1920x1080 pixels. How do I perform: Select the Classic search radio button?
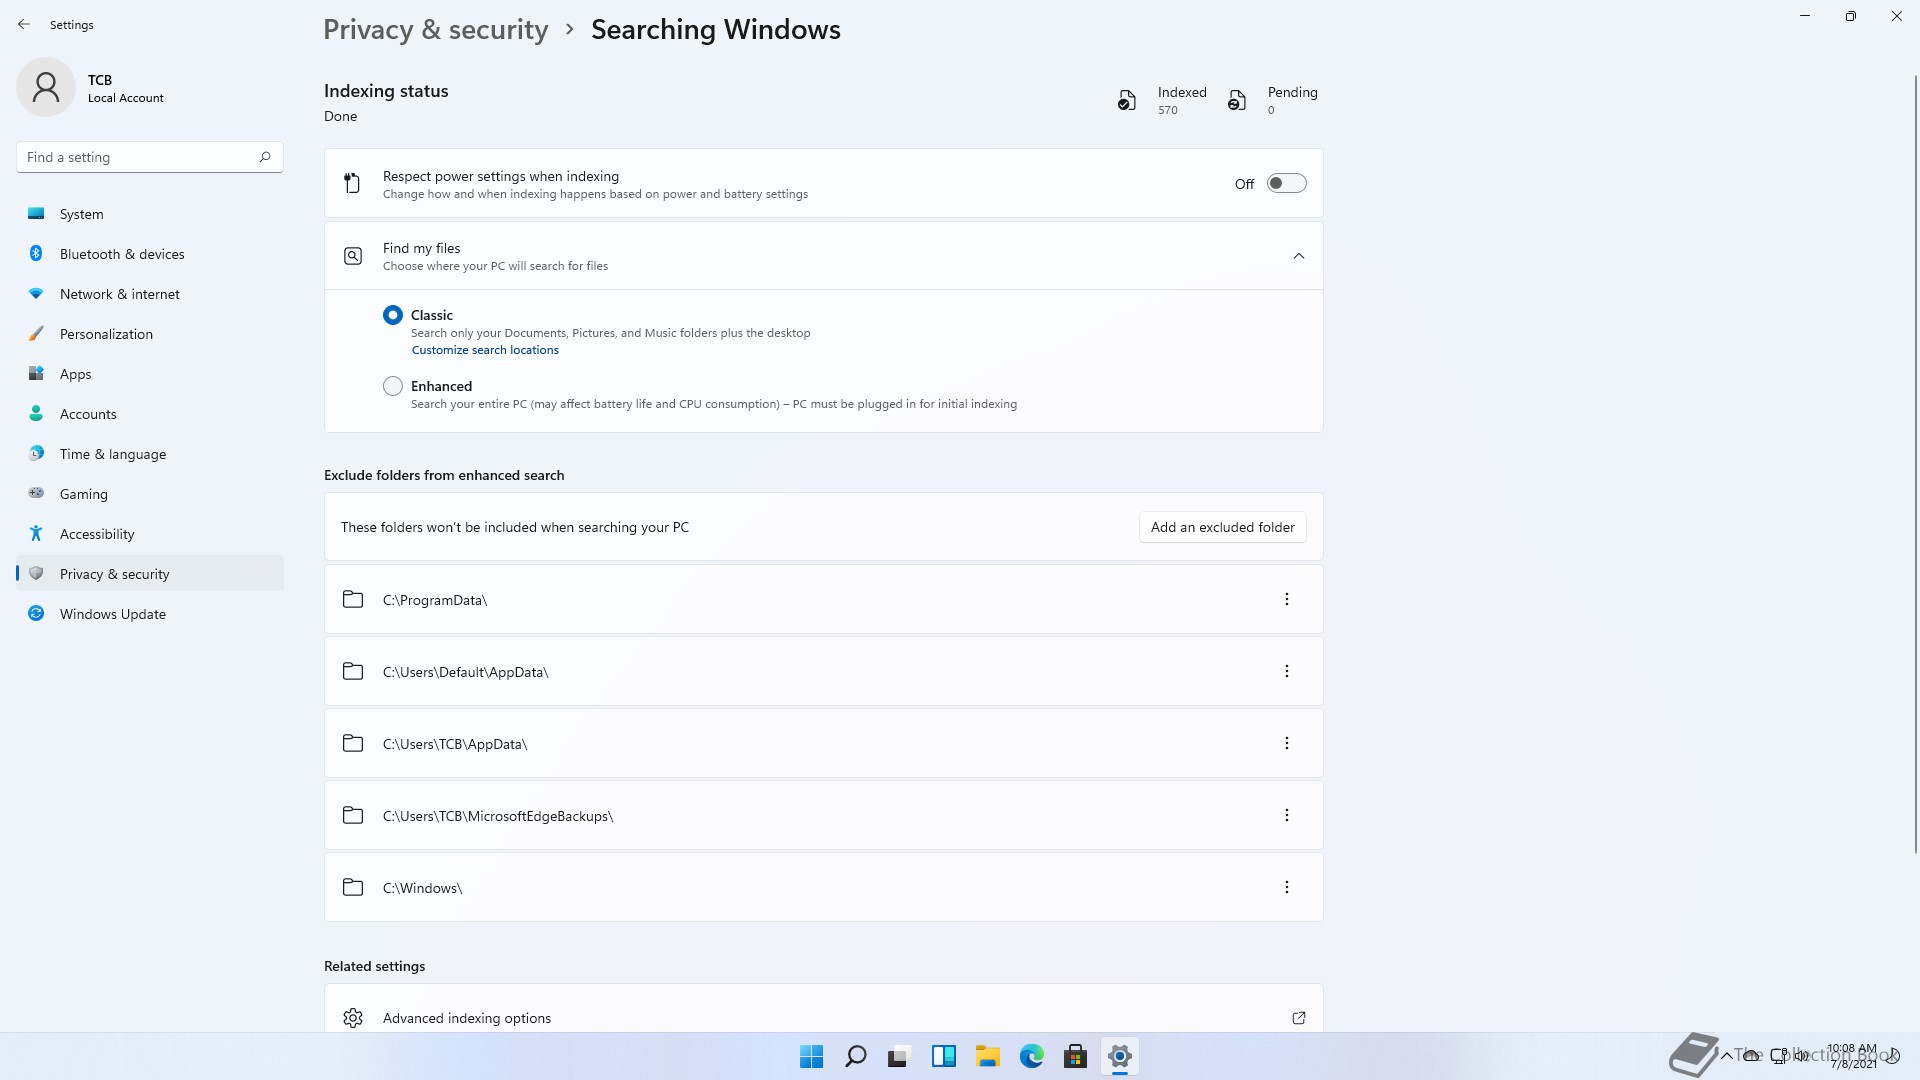pos(393,315)
